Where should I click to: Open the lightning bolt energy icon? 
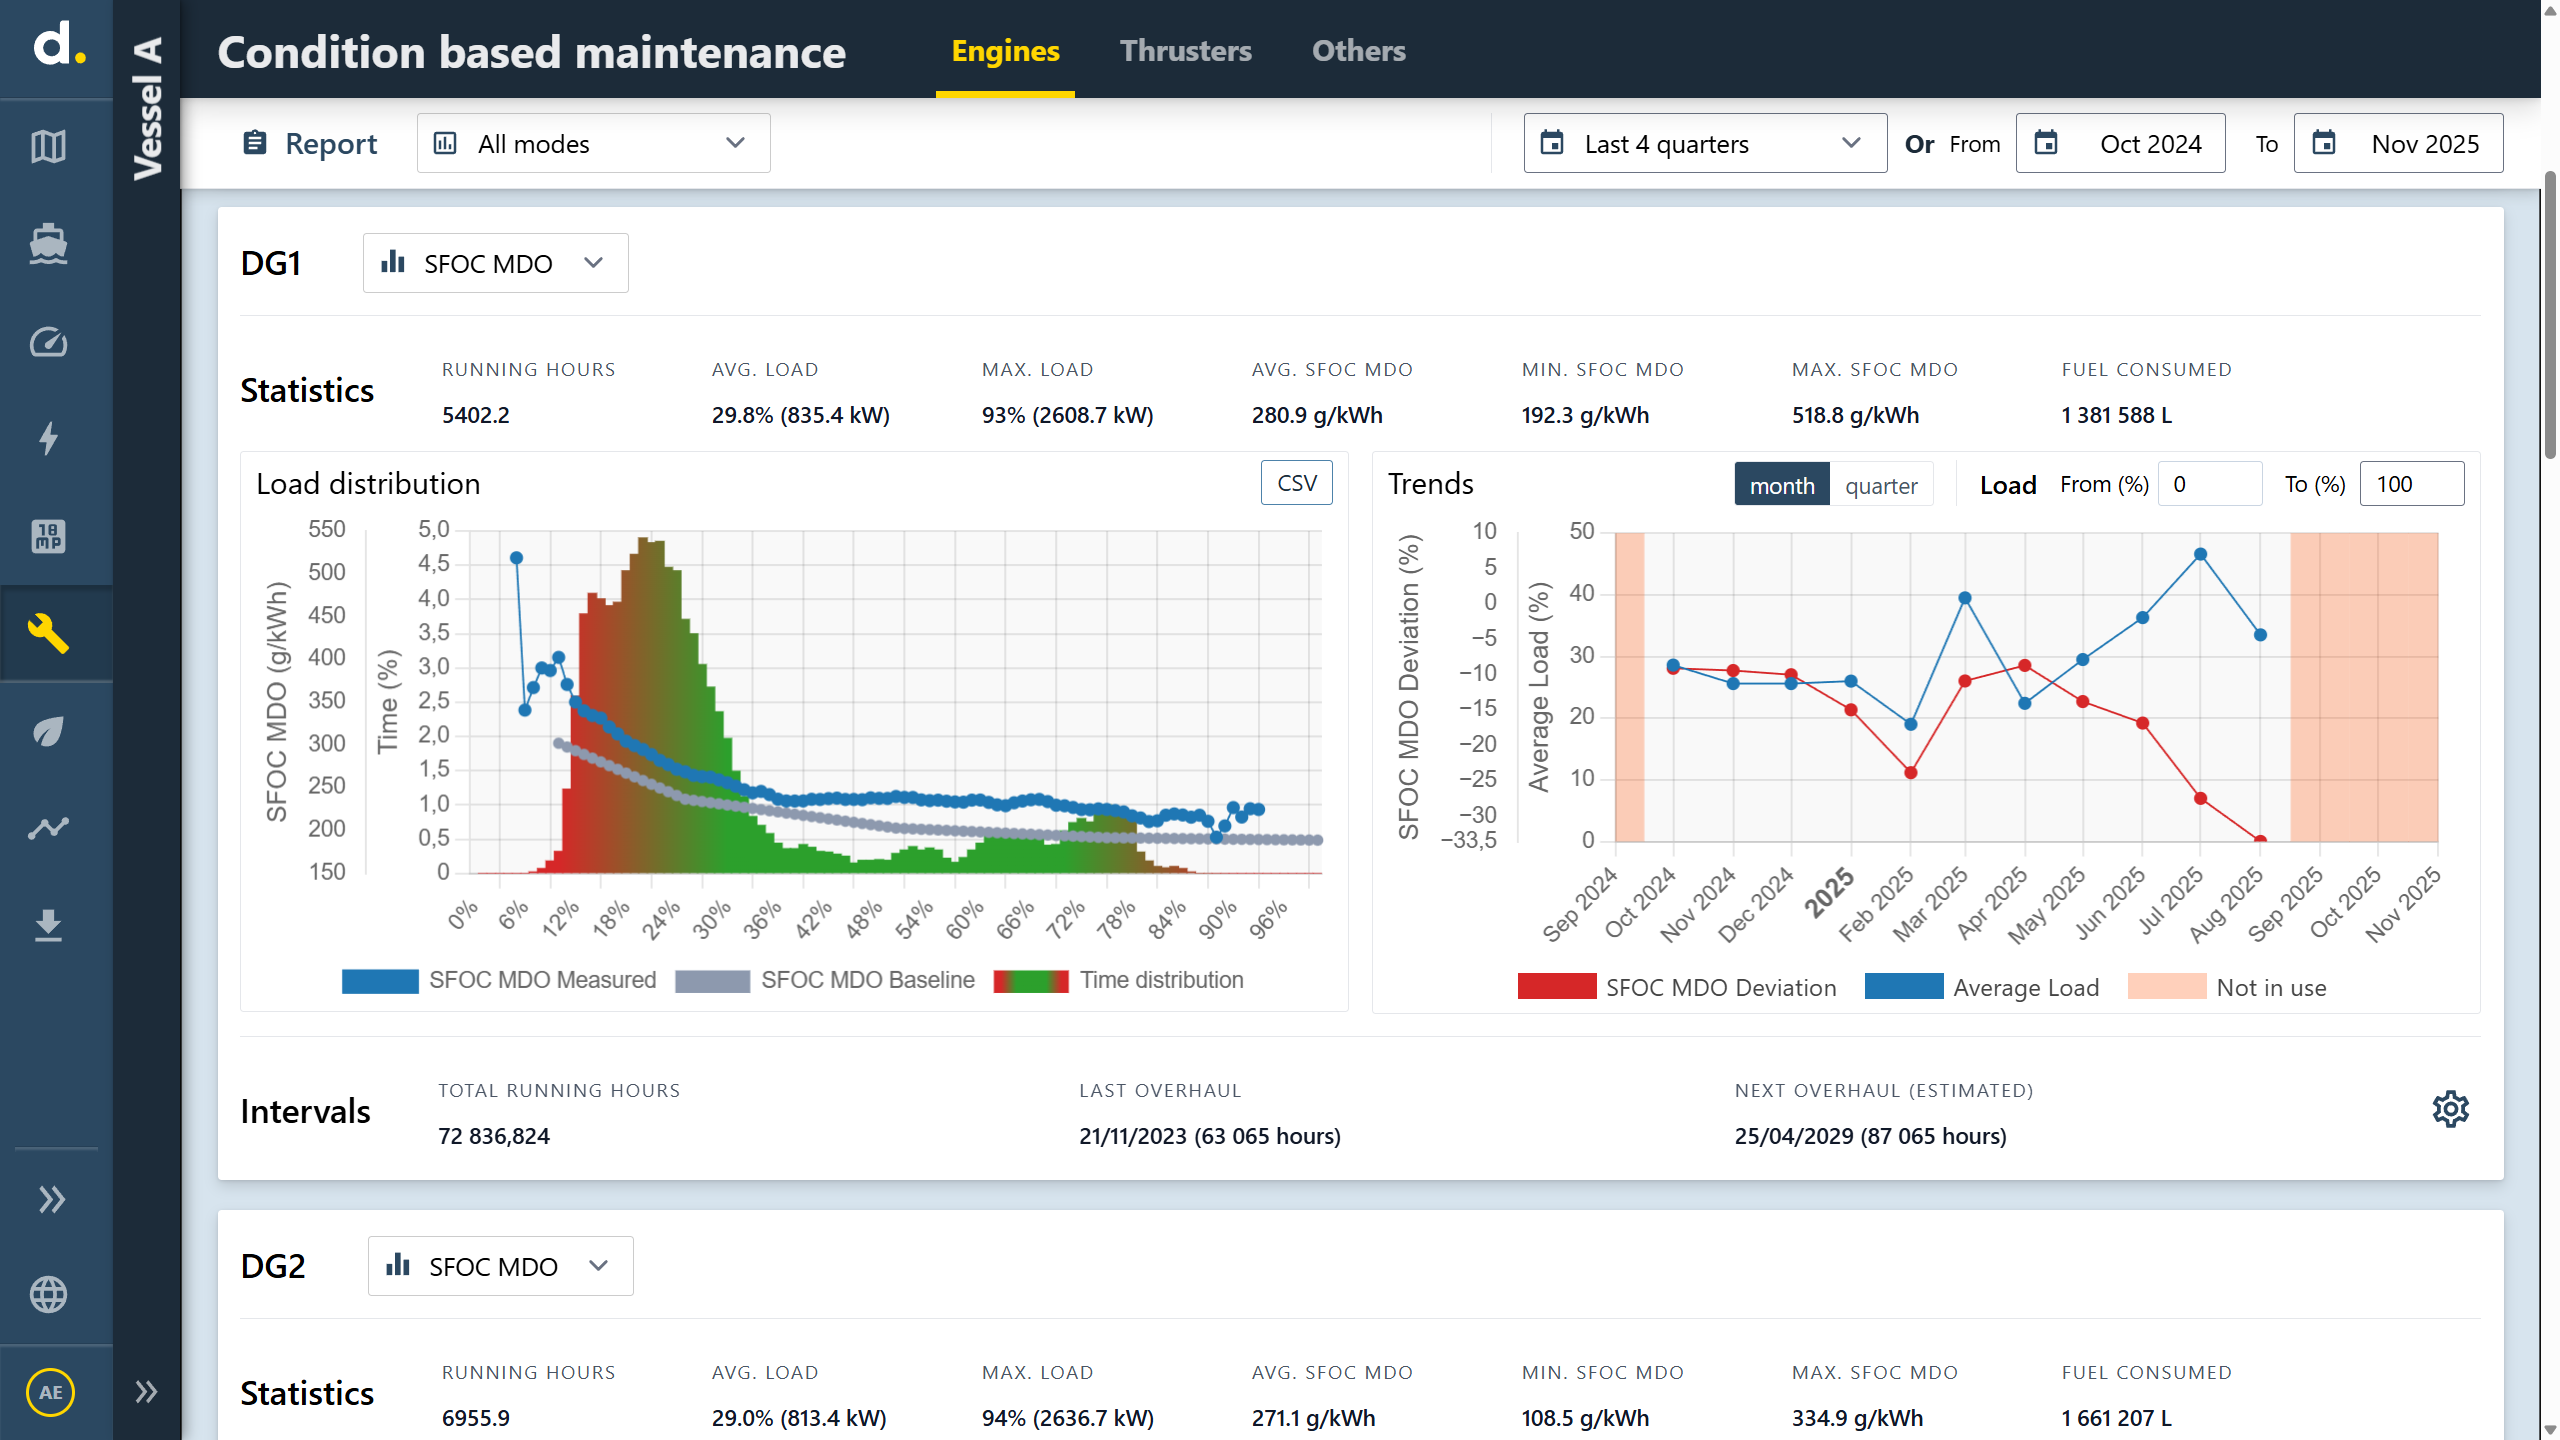pos(48,439)
